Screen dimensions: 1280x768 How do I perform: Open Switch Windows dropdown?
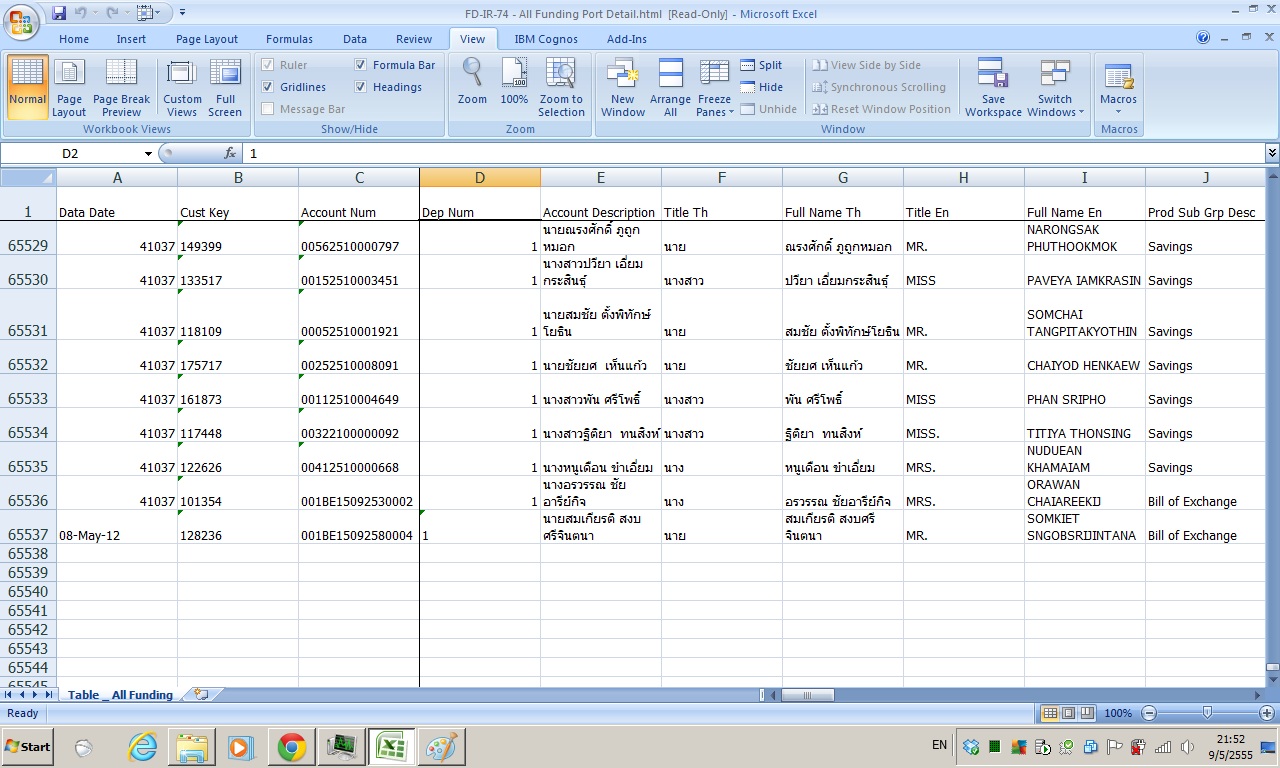(1055, 87)
